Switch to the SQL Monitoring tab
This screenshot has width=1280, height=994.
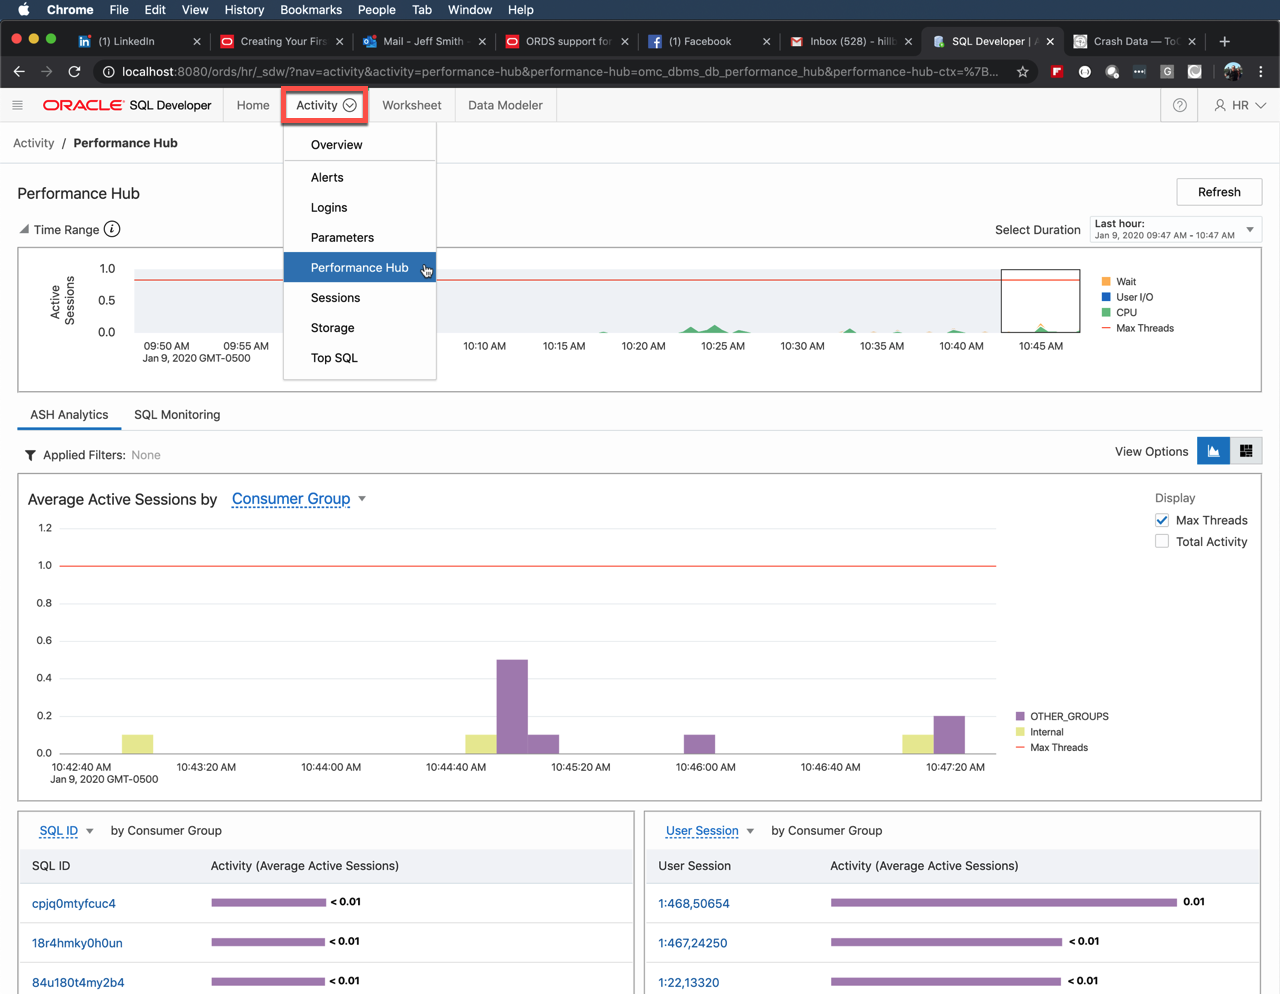pyautogui.click(x=177, y=415)
